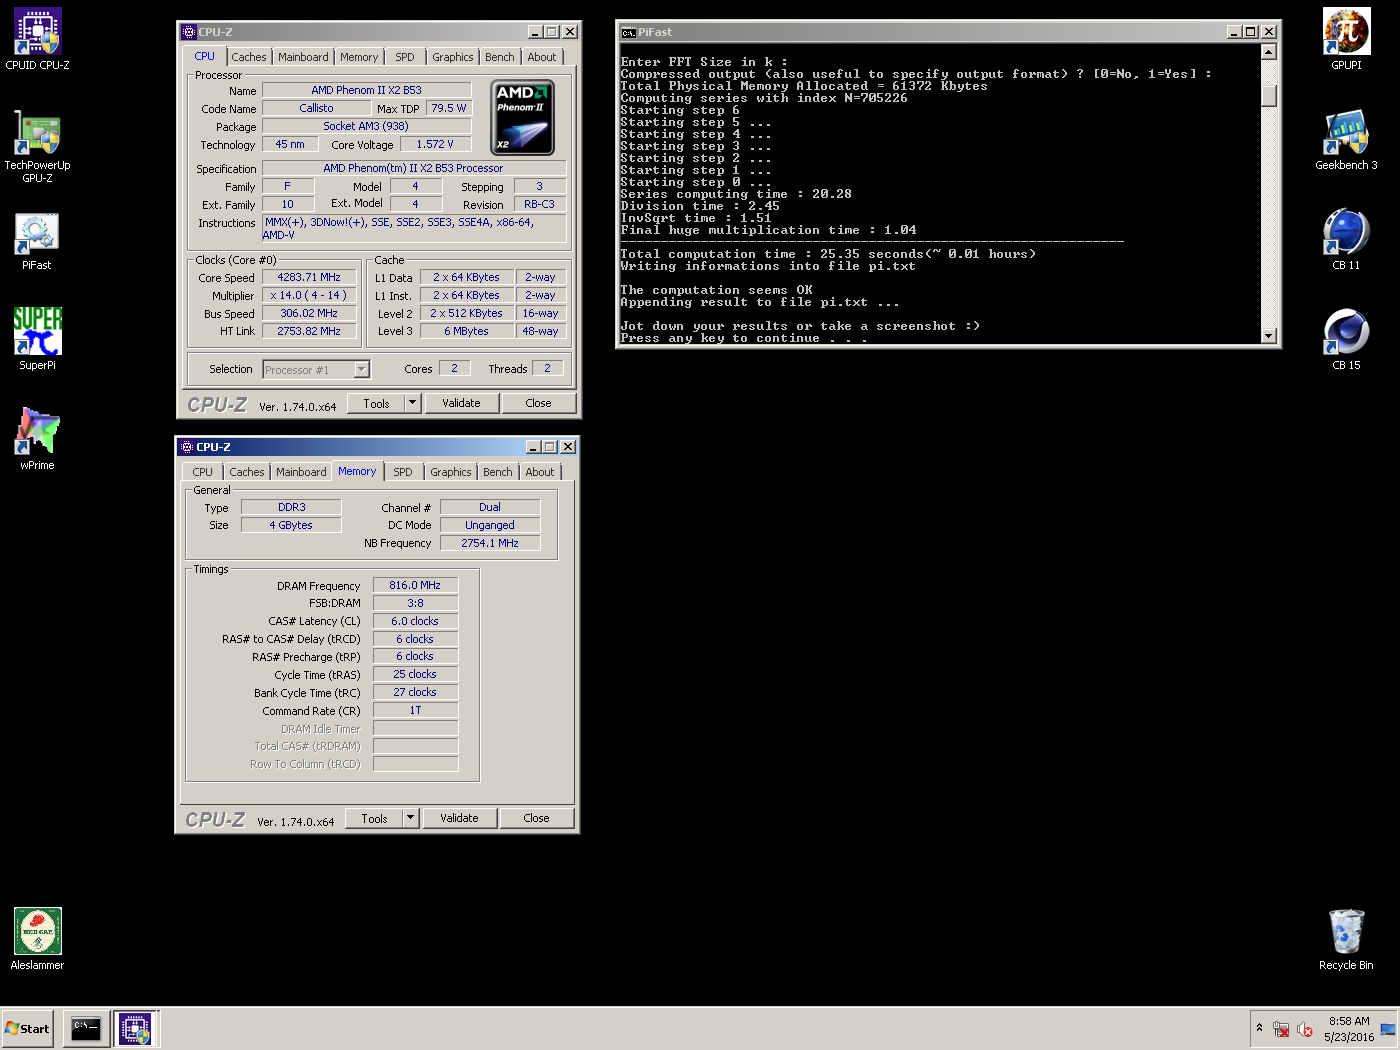
Task: Open About tab in lower CPU-Z window
Action: 540,472
